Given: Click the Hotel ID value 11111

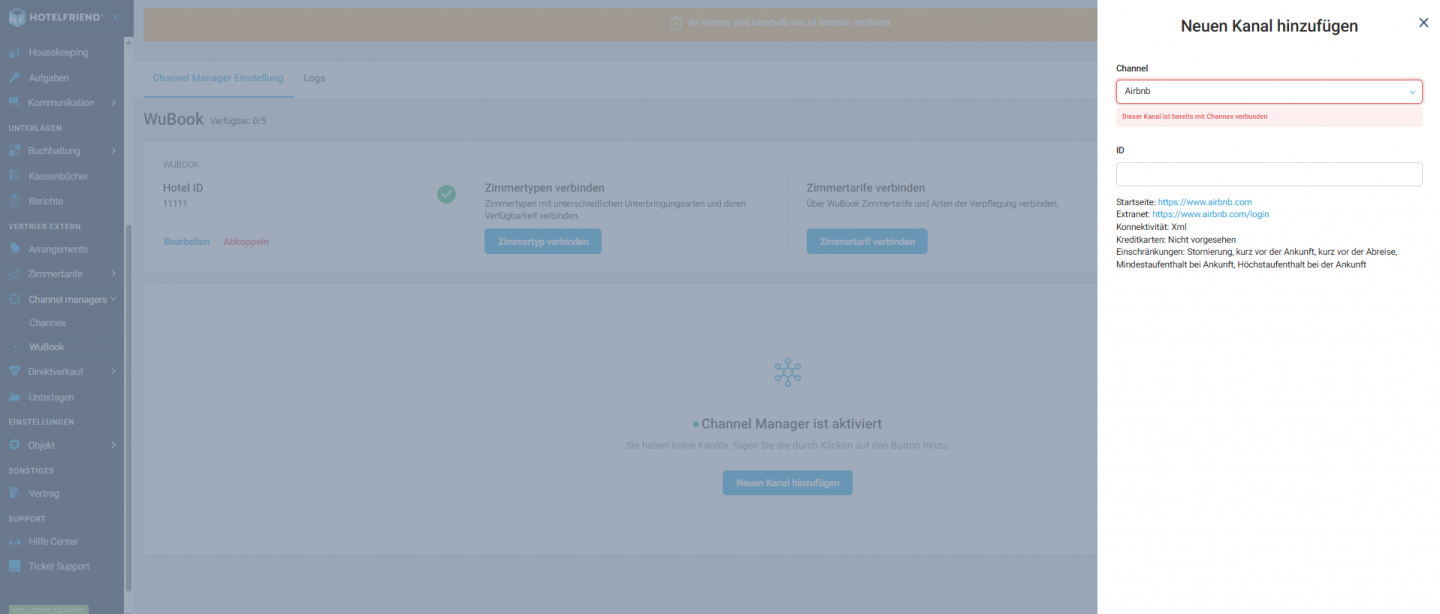Looking at the screenshot, I should click(175, 203).
